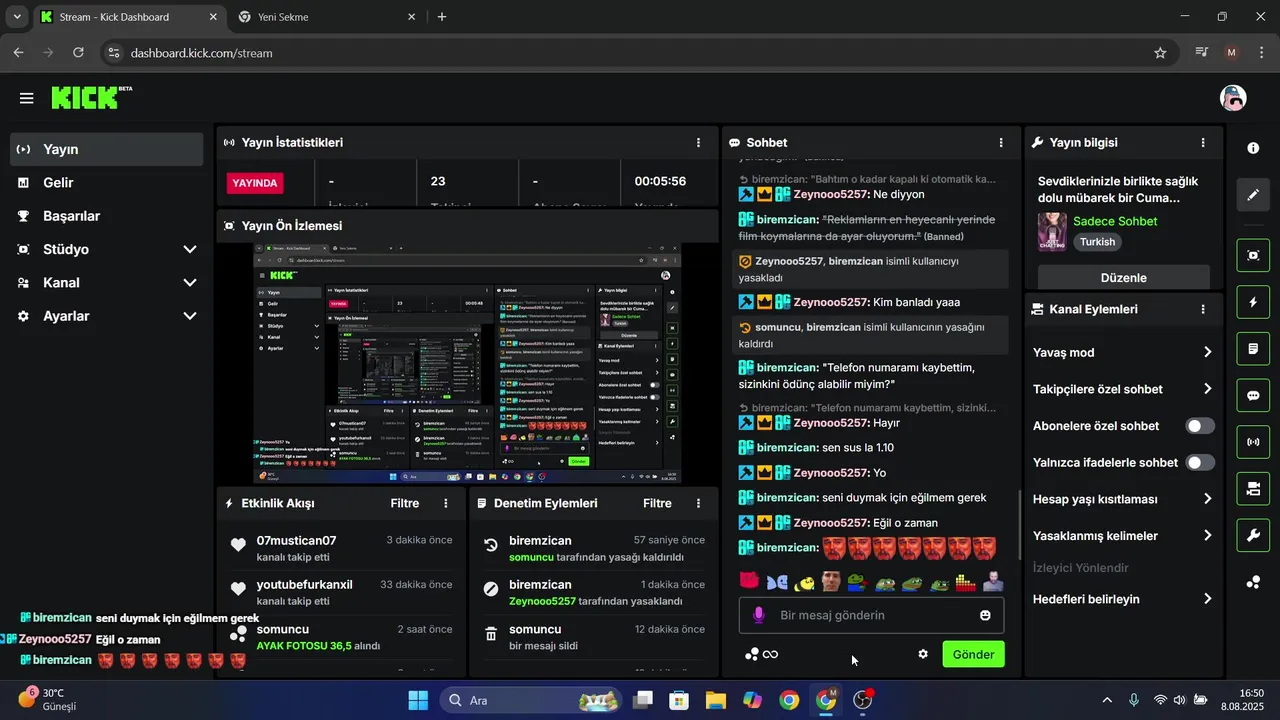This screenshot has width=1280, height=720.
Task: Click the info icon in right toolbar
Action: pos(1253,148)
